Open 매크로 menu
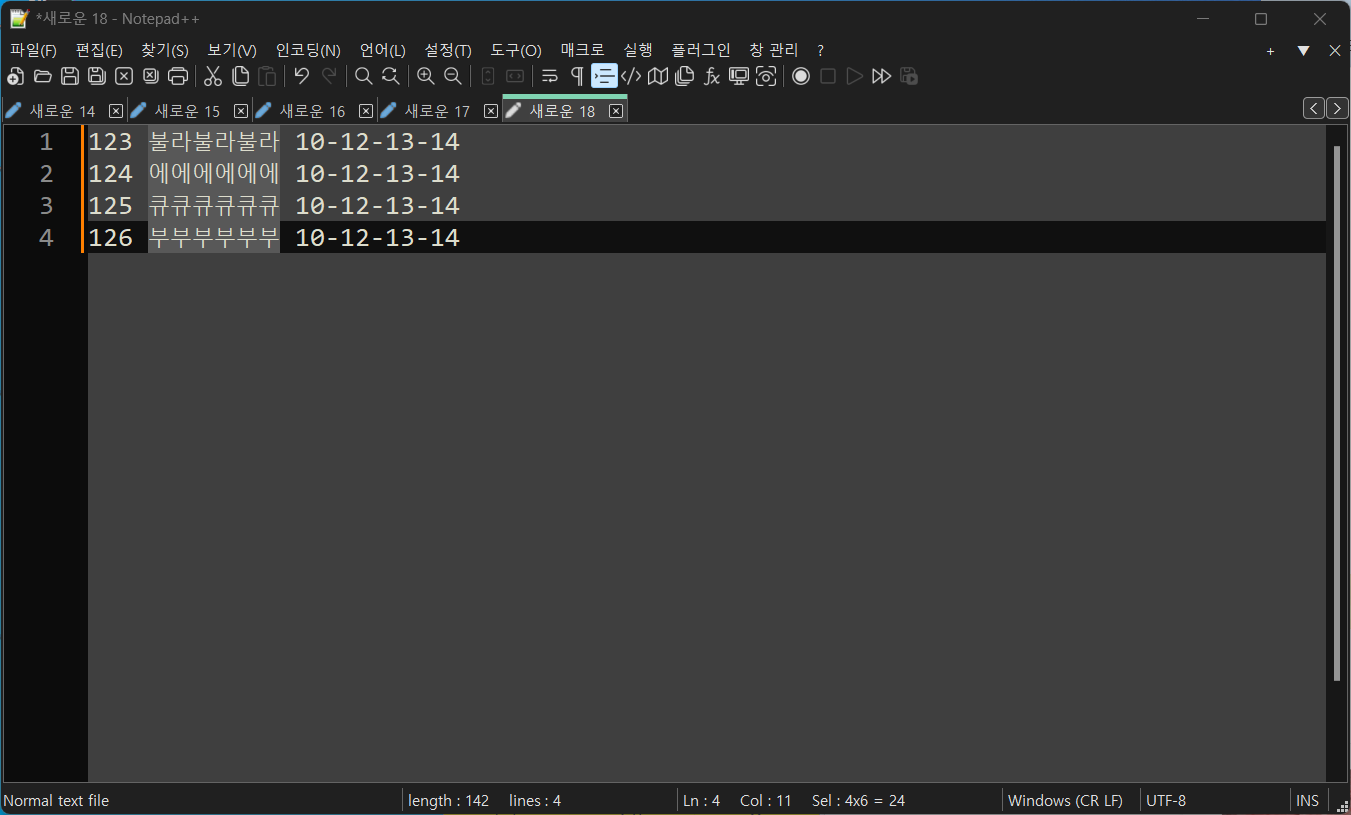 [x=583, y=50]
